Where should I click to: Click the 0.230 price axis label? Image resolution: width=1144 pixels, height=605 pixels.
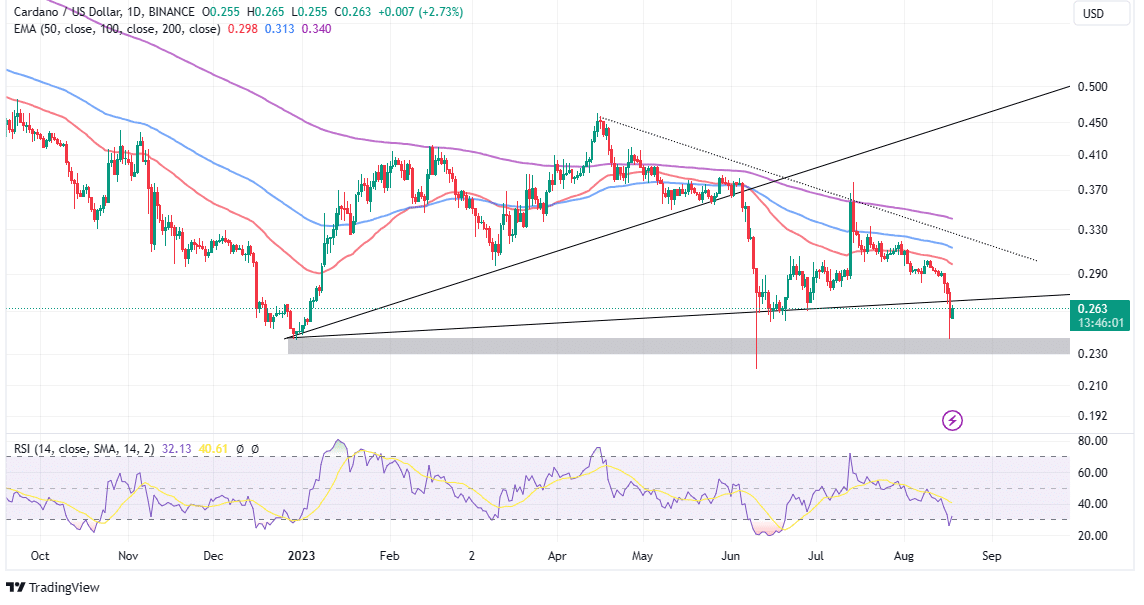tap(1092, 354)
